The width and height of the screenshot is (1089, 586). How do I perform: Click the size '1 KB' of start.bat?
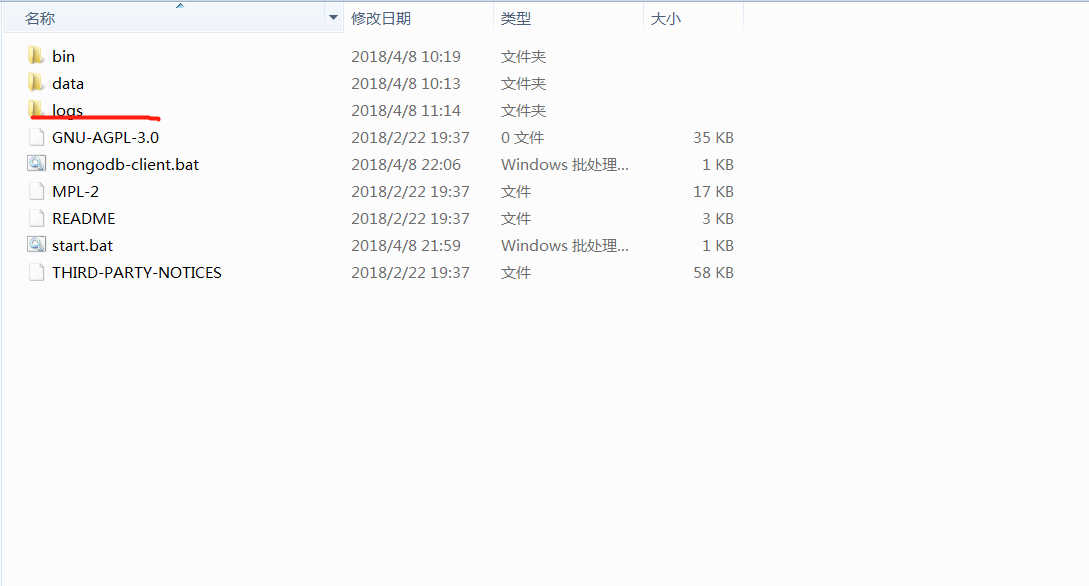pyautogui.click(x=717, y=246)
